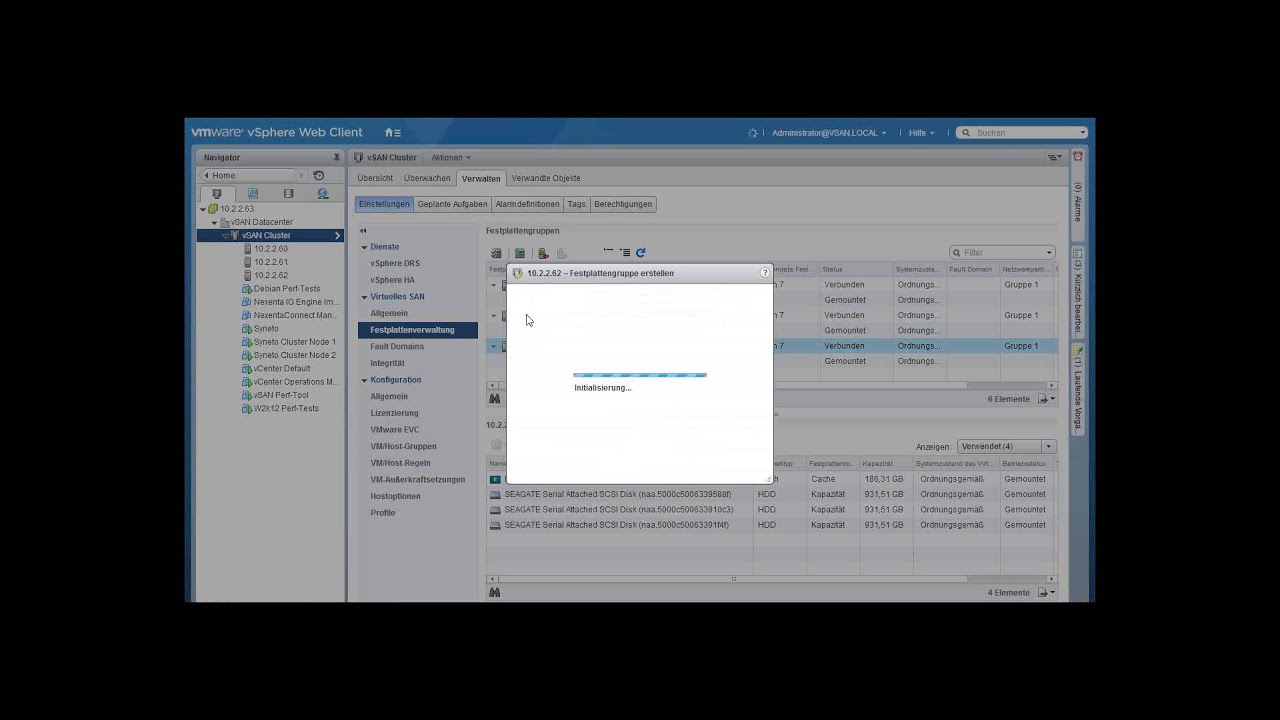Open the vSphere home menu icon
Viewport: 1280px width, 720px height.
click(393, 132)
